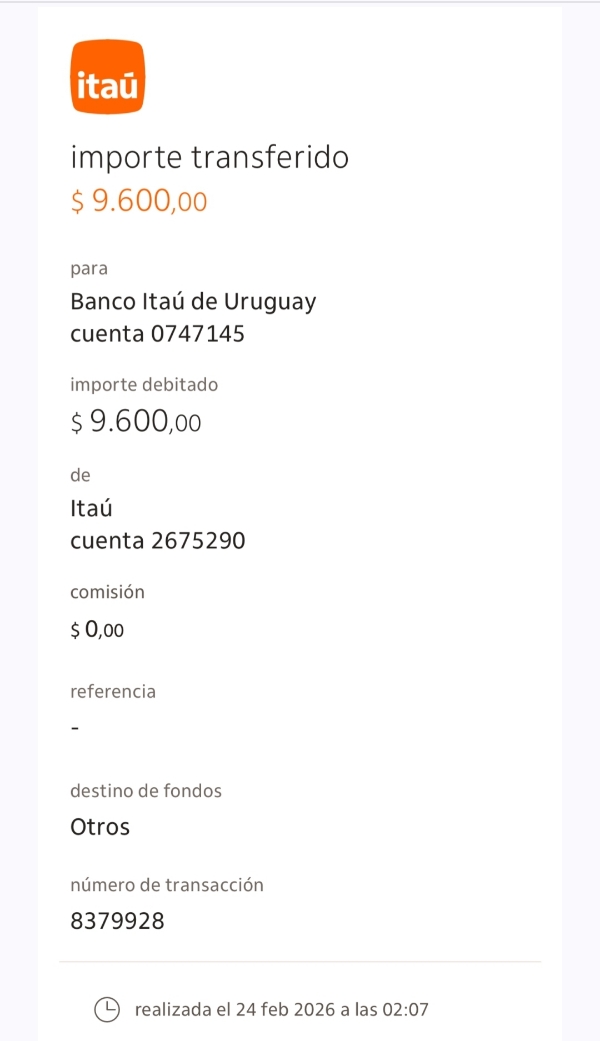
Task: Select the "importe transferido" heading
Action: pos(209,158)
